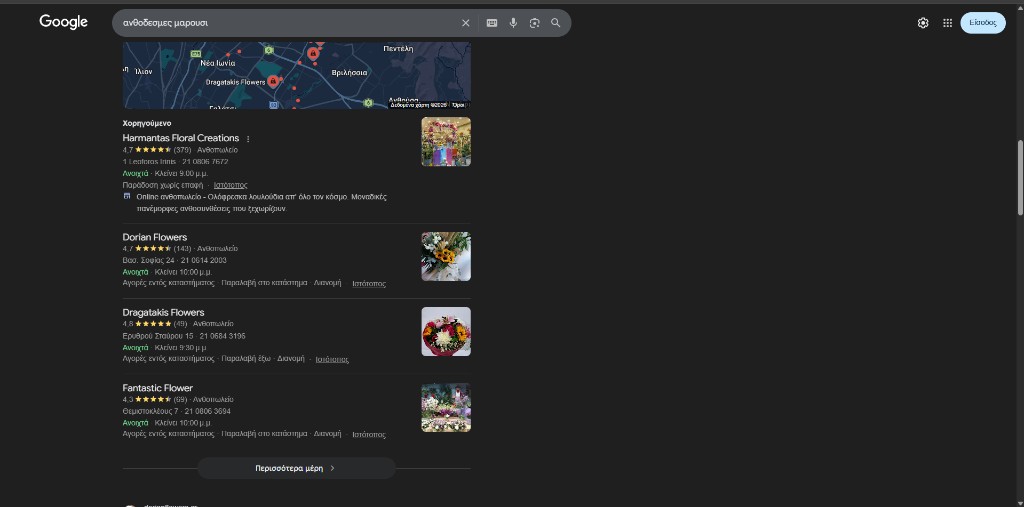
Task: Open Fantastic Flower listing
Action: [x=157, y=388]
